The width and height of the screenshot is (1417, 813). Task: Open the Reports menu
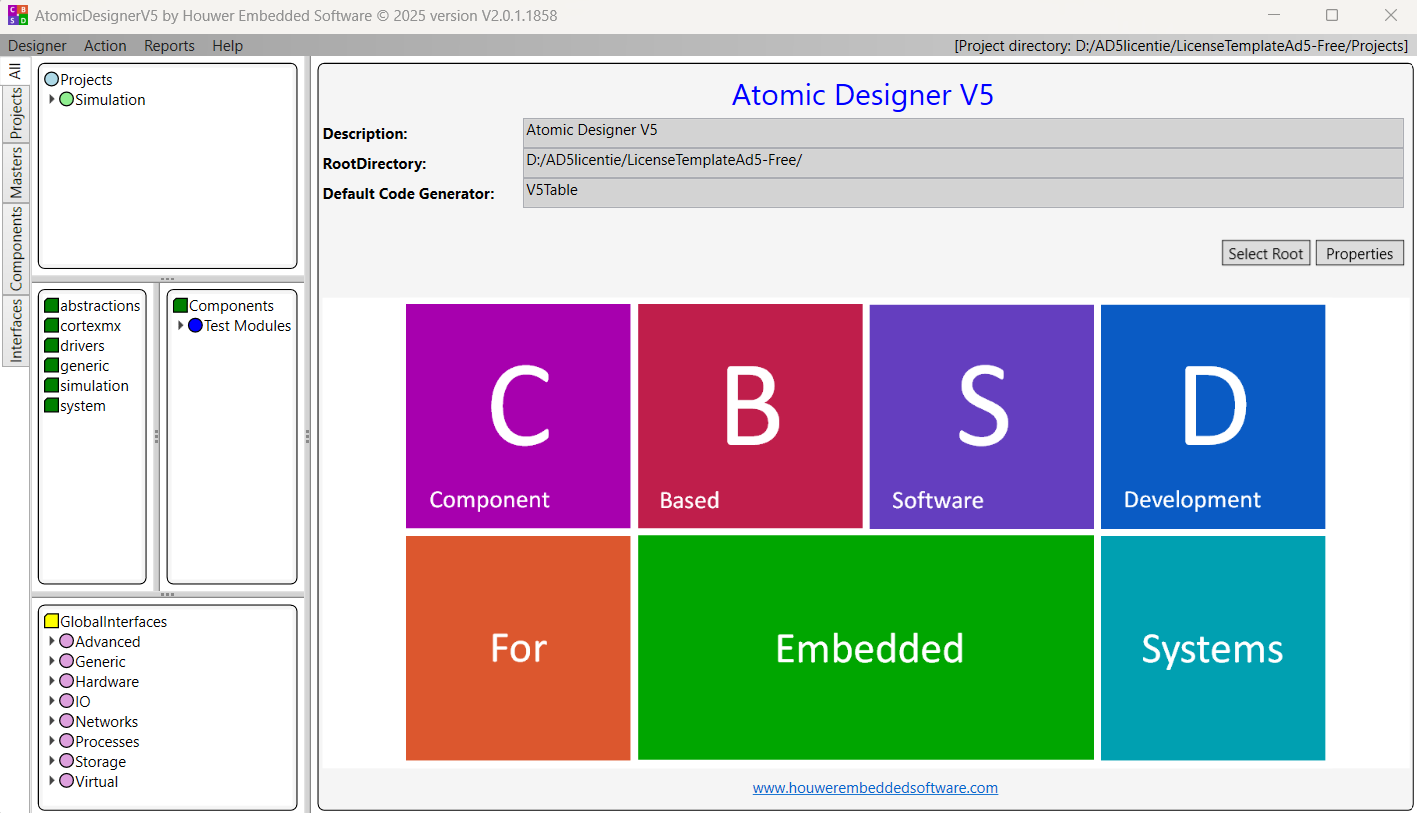pyautogui.click(x=169, y=46)
